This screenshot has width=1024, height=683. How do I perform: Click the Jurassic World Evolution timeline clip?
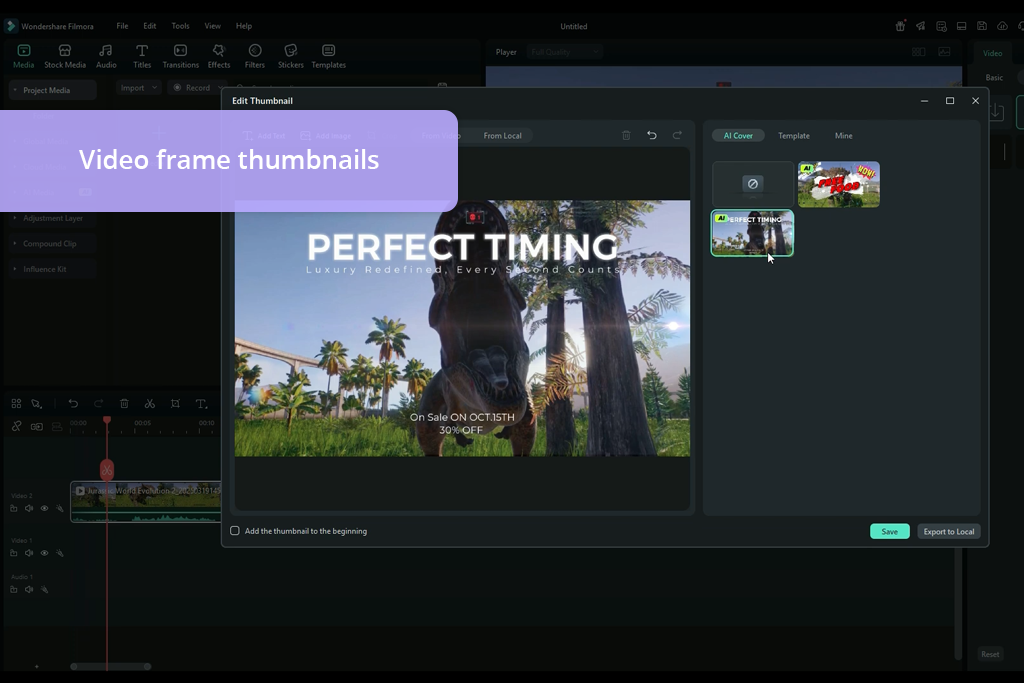pyautogui.click(x=146, y=501)
